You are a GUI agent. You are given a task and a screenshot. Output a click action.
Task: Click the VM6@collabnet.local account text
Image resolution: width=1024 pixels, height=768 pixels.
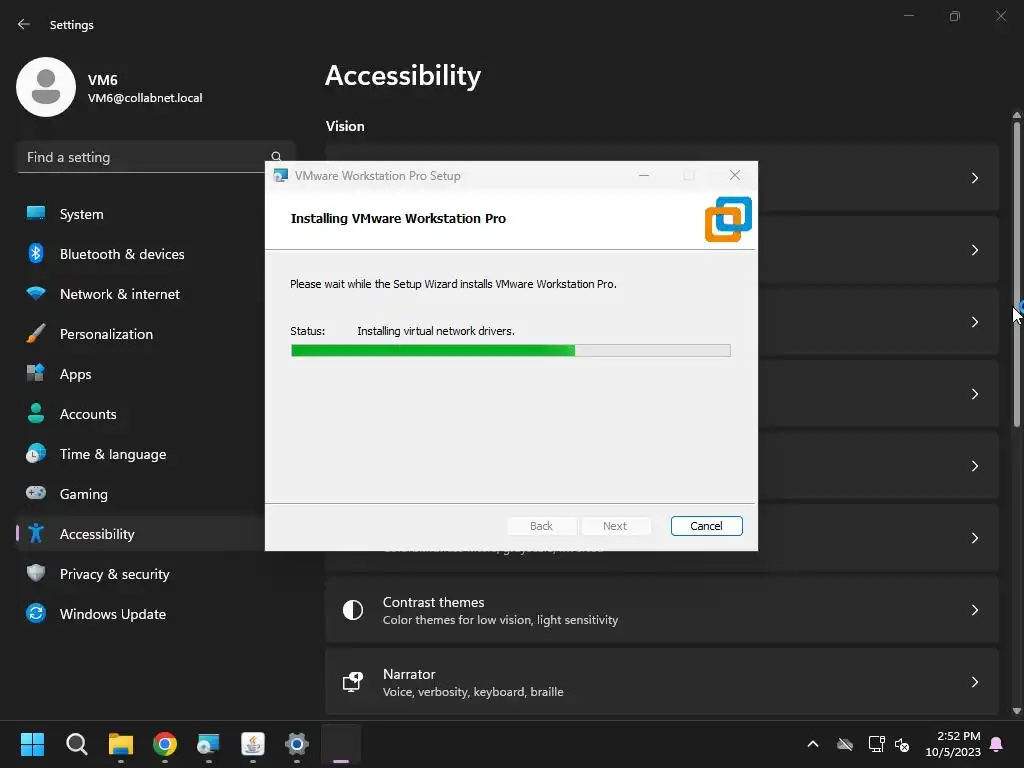(145, 98)
